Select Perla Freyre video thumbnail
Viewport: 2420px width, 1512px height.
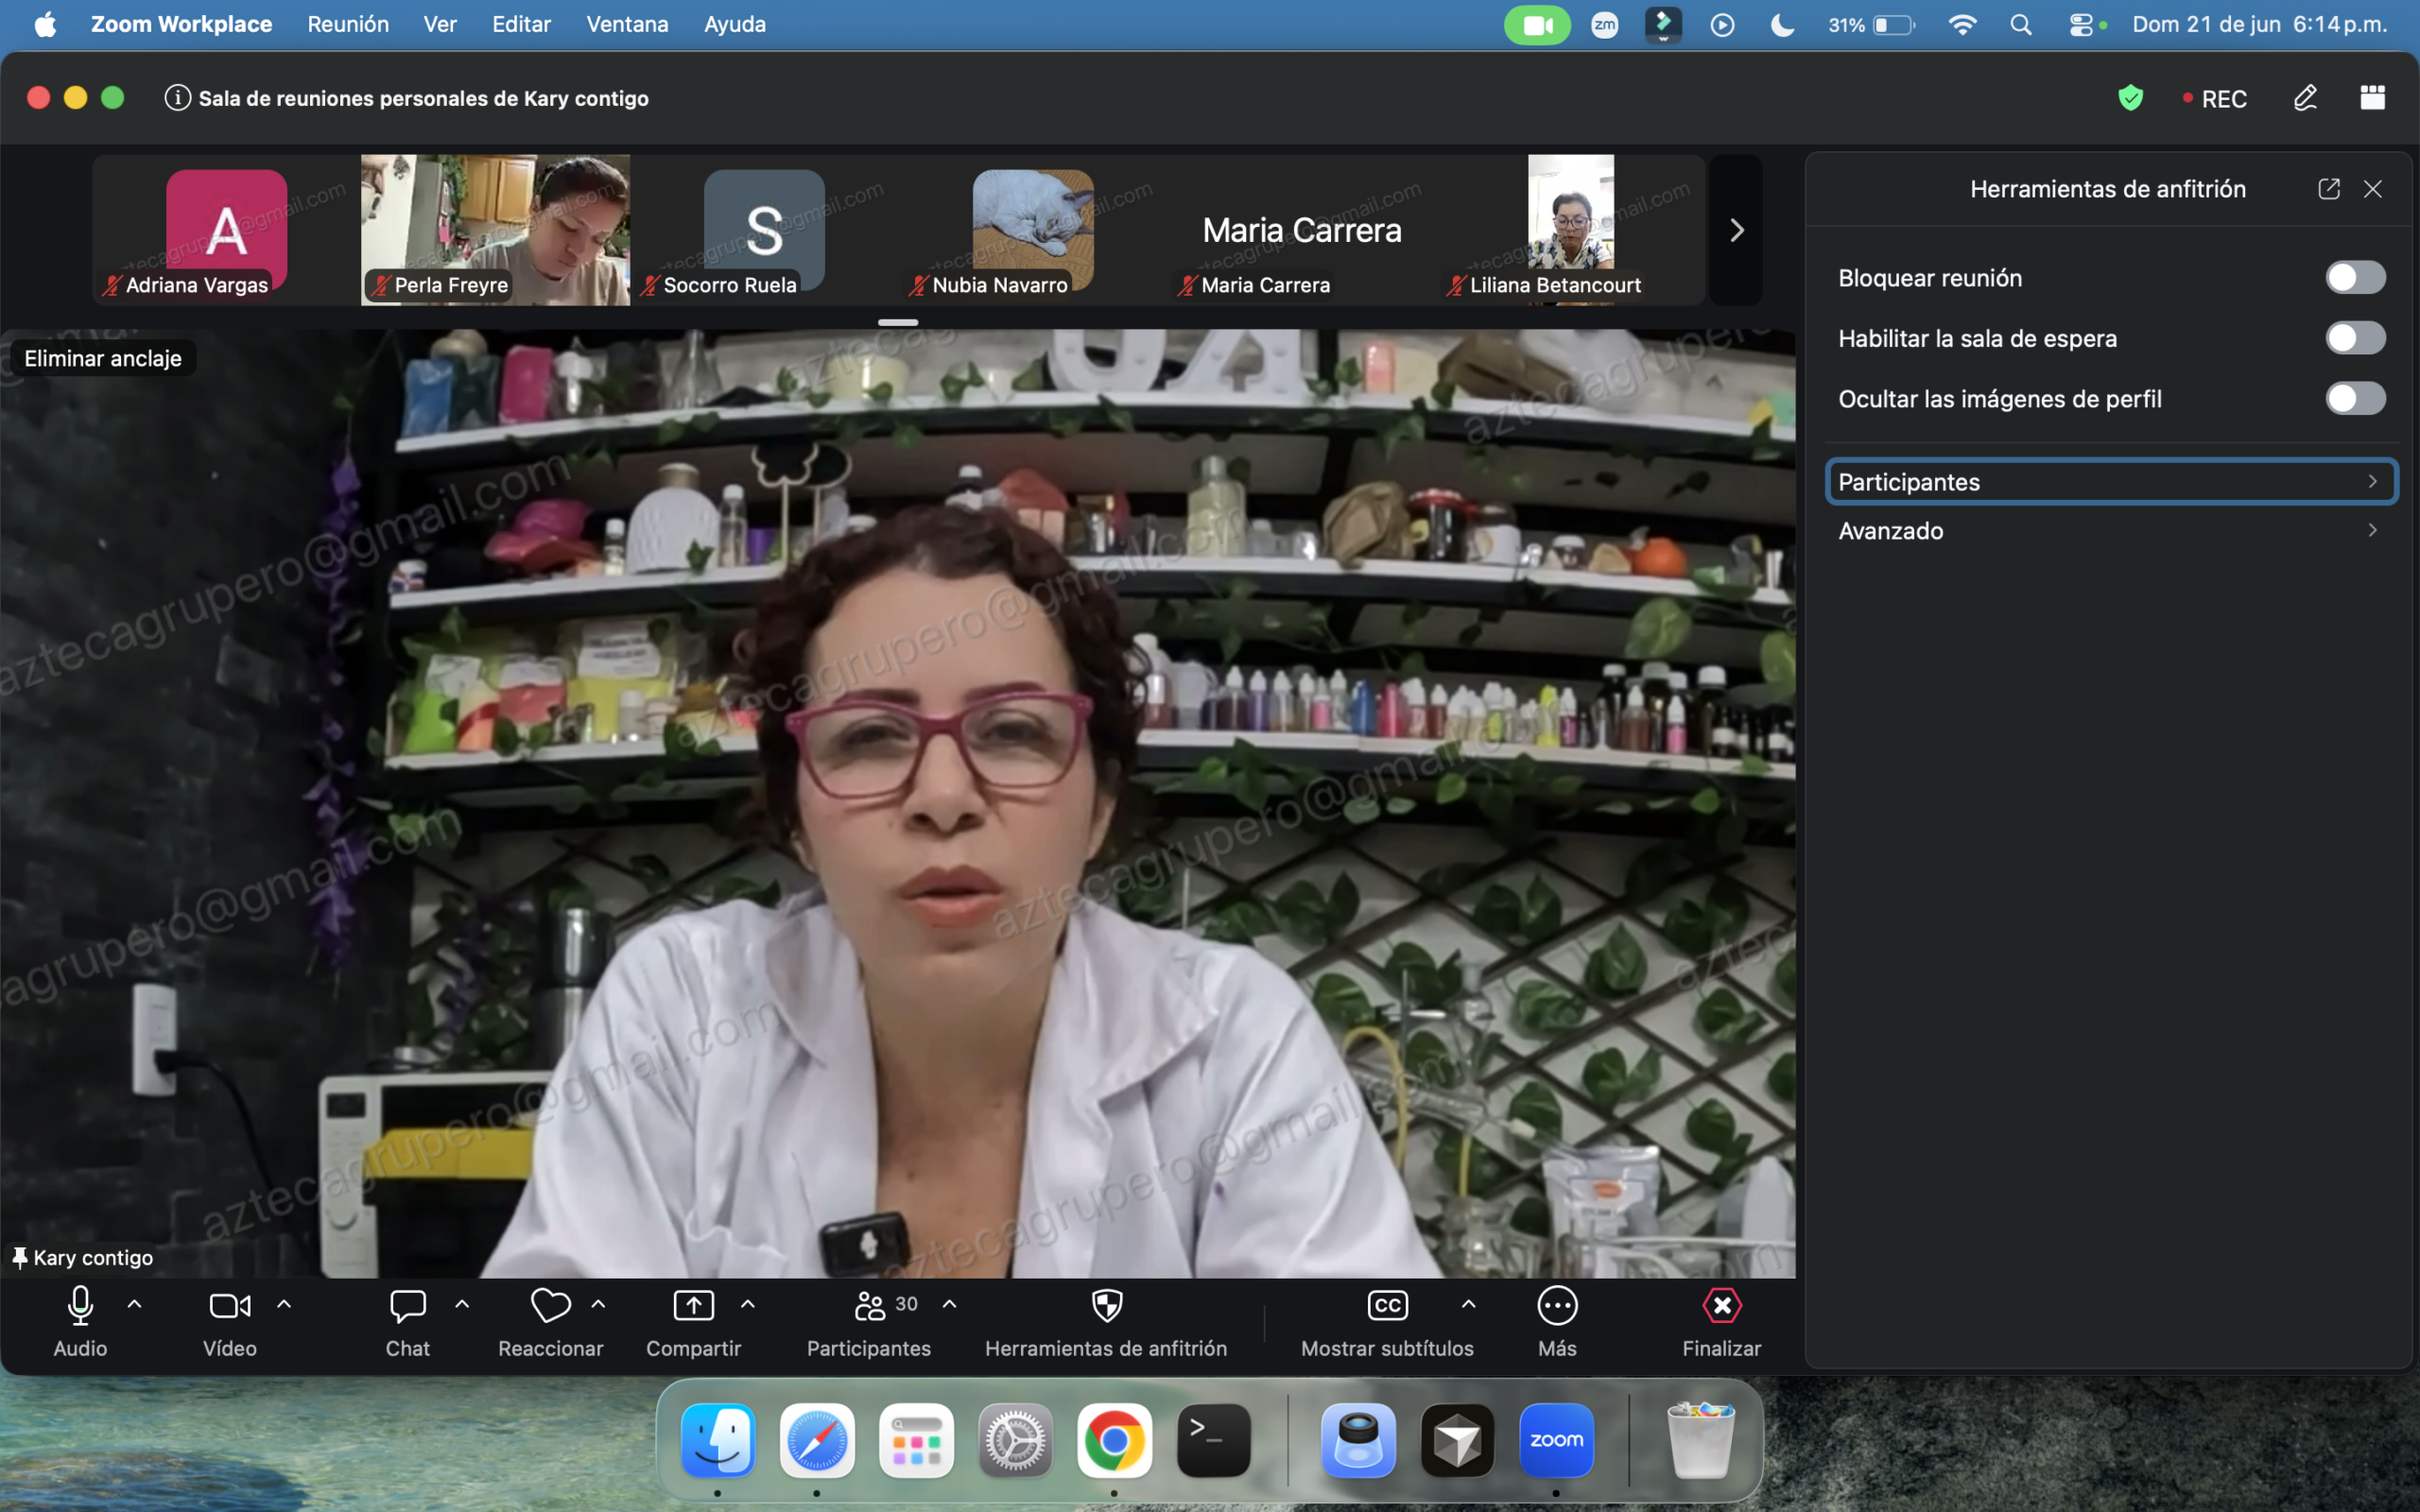495,230
